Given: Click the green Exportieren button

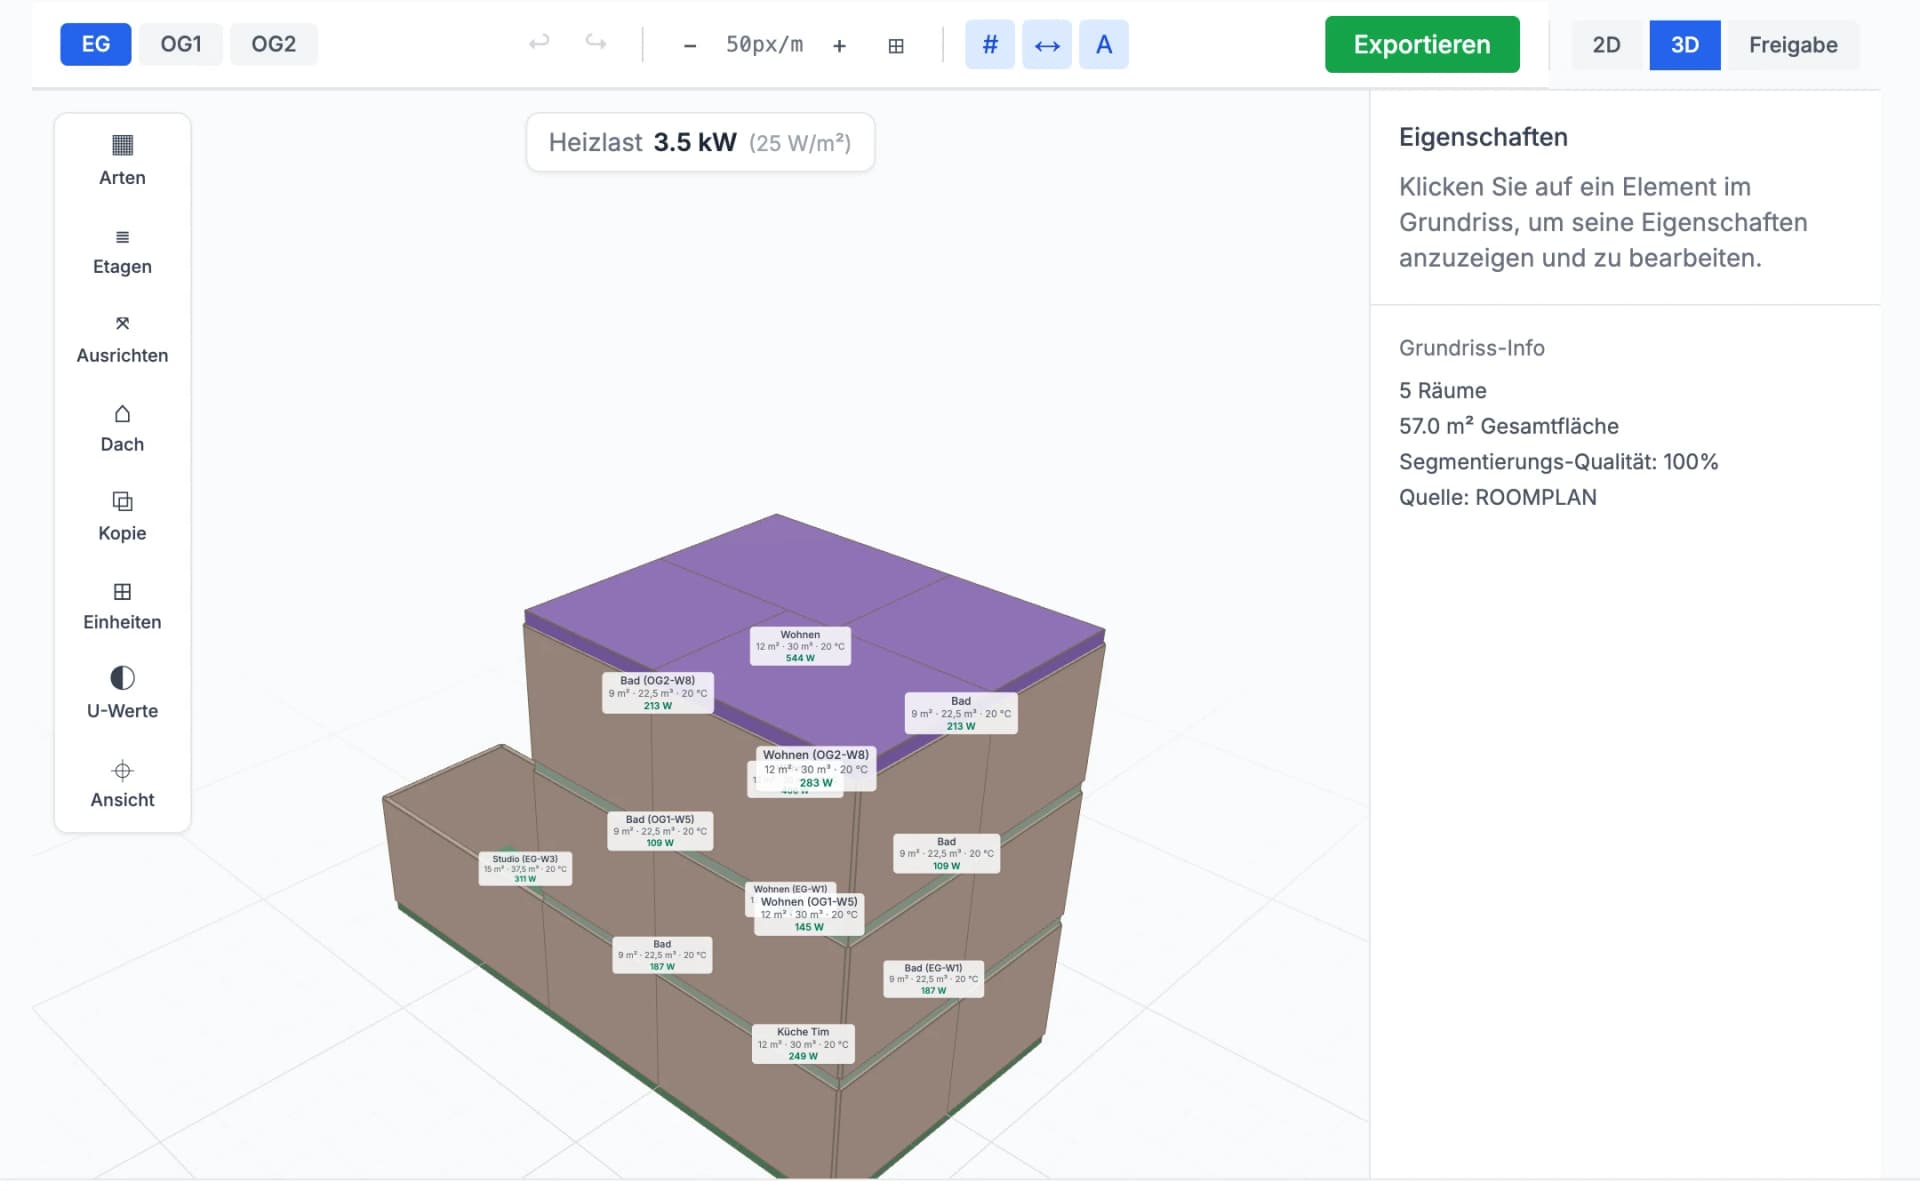Looking at the screenshot, I should coord(1422,44).
